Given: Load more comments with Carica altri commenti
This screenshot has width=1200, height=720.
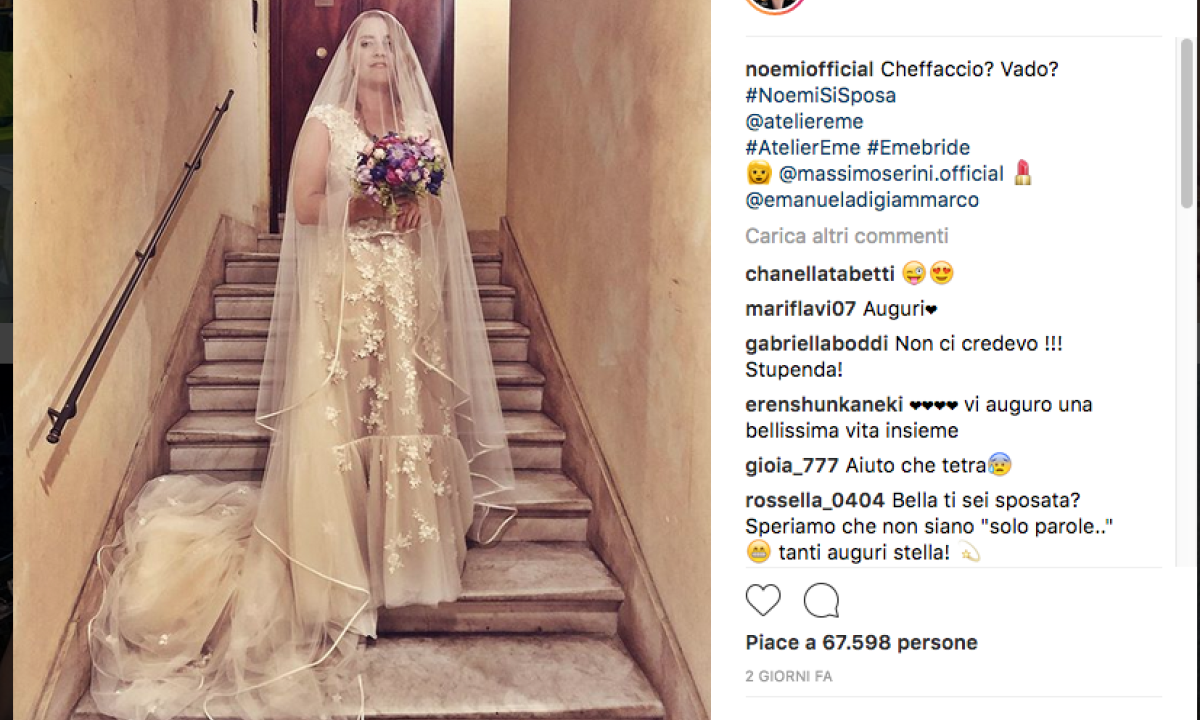Looking at the screenshot, I should (x=847, y=236).
